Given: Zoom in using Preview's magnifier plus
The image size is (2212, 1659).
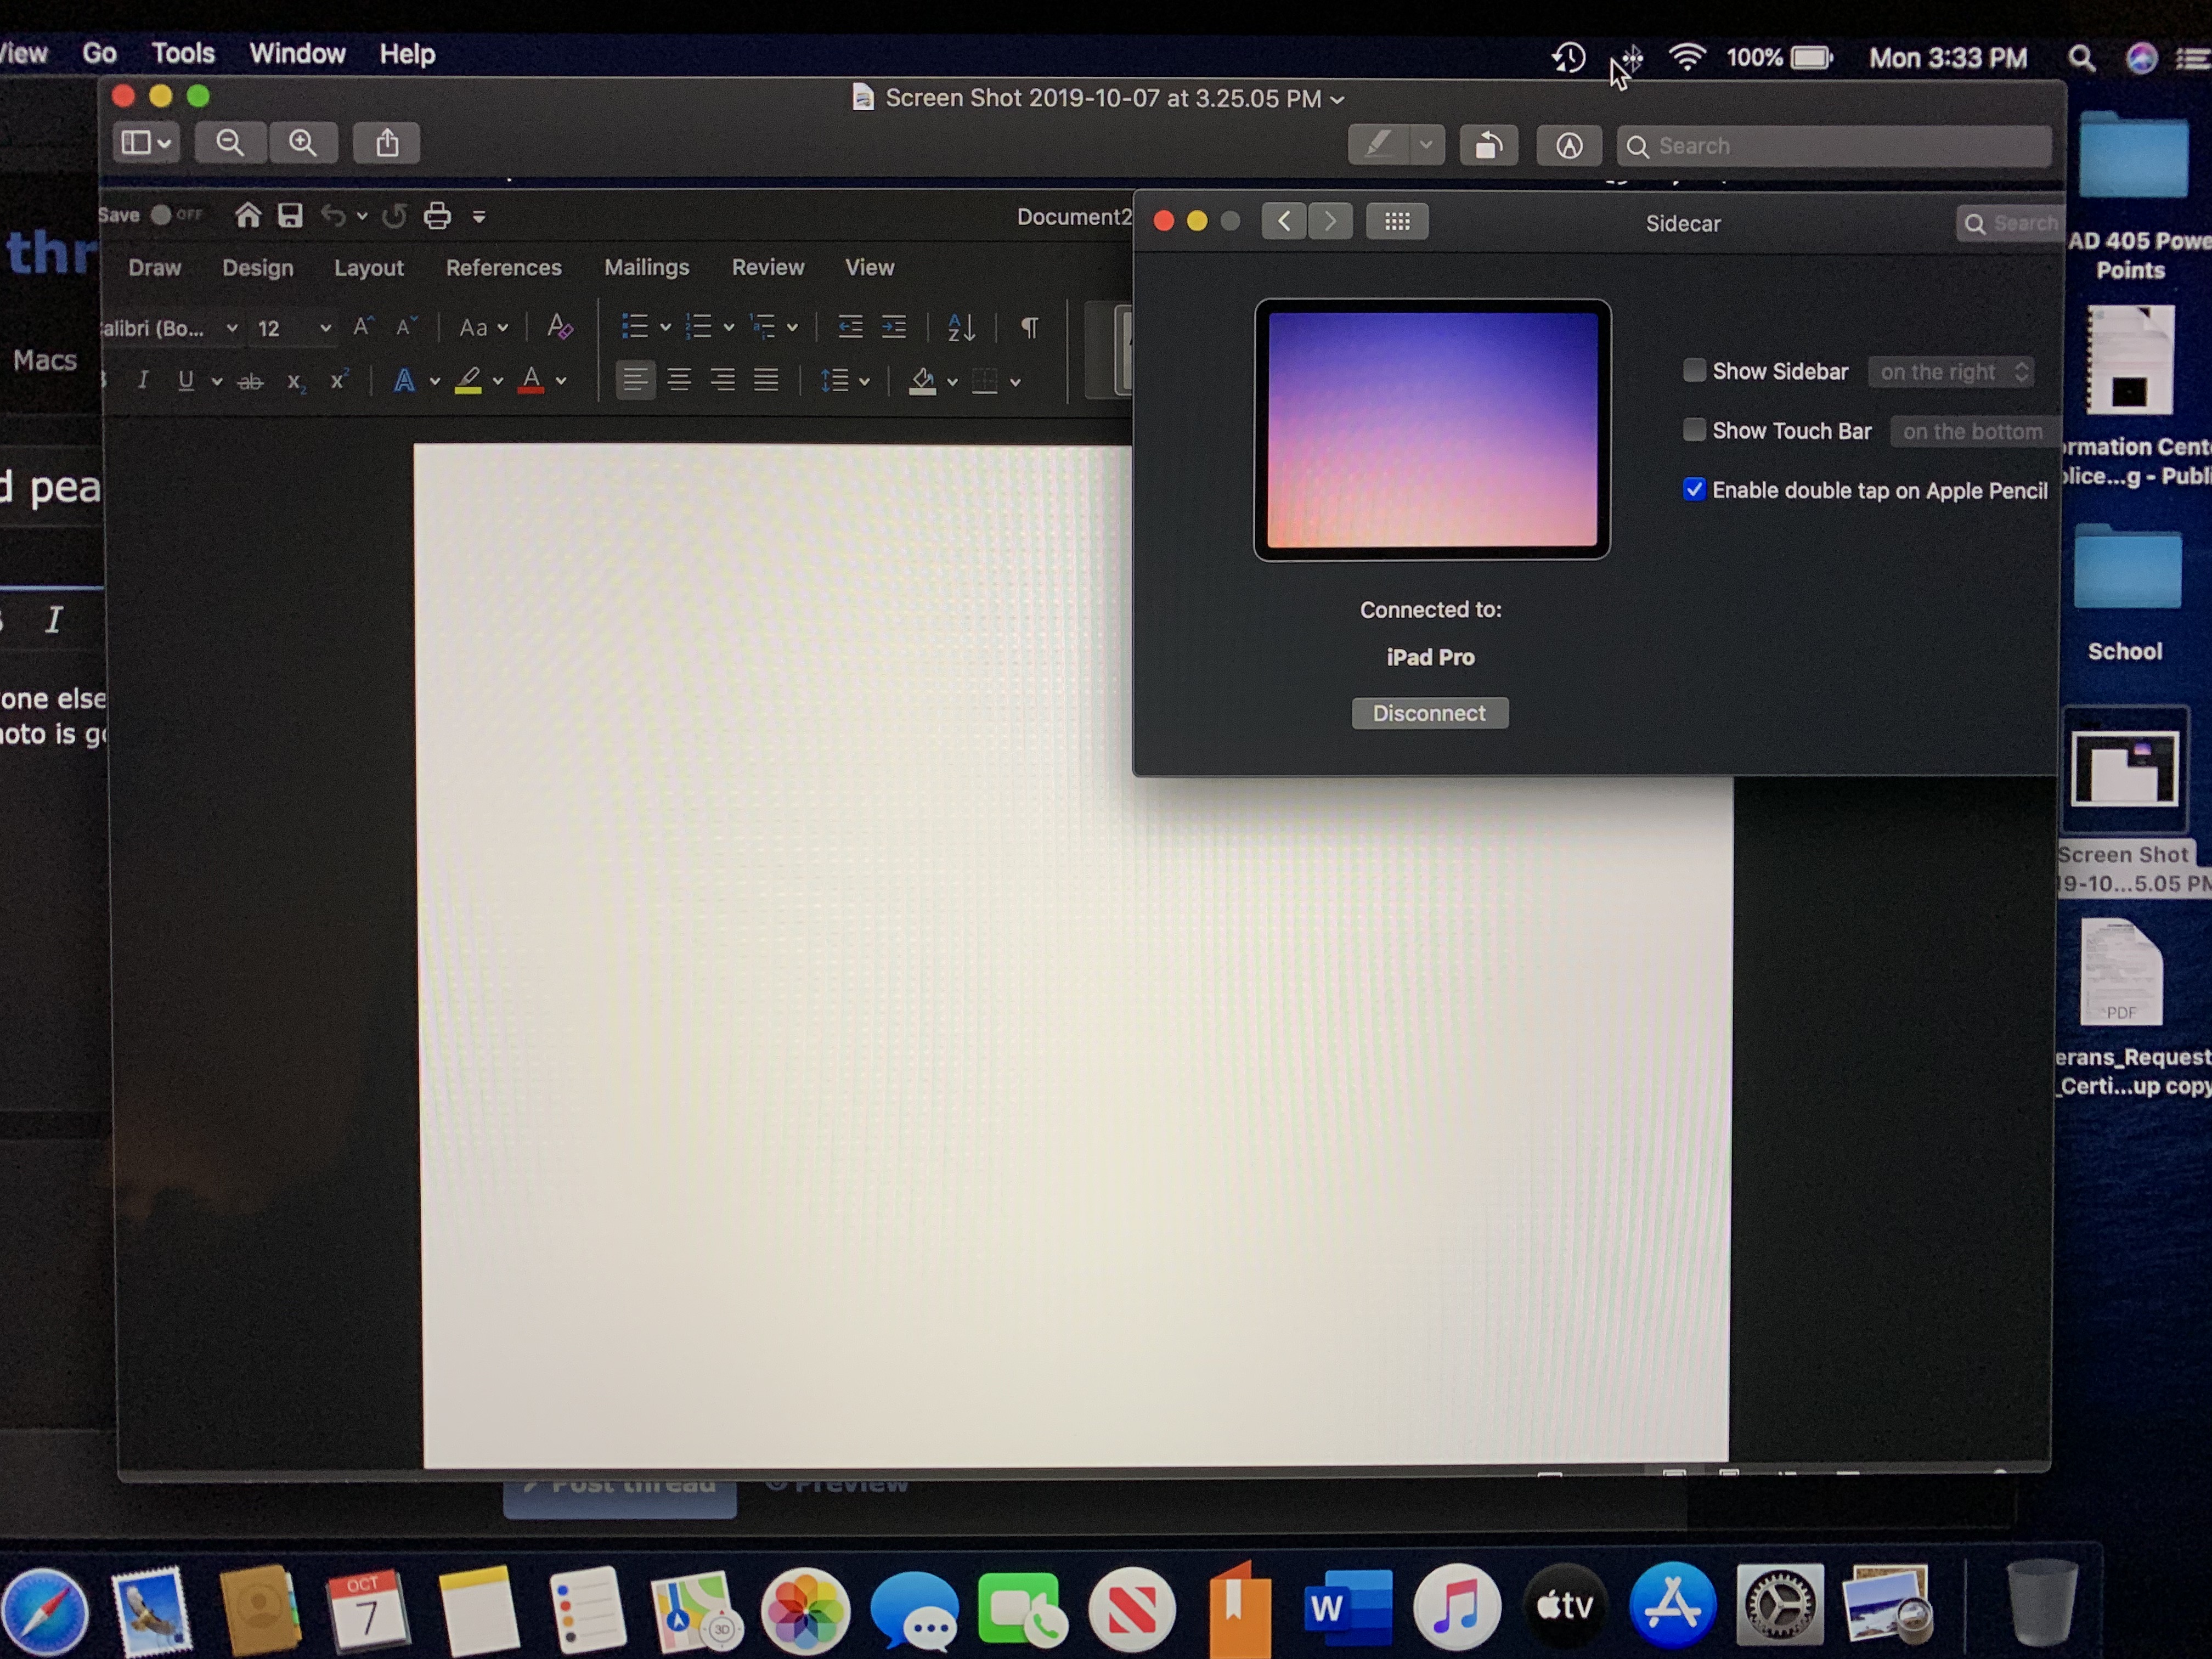Looking at the screenshot, I should click(x=303, y=144).
